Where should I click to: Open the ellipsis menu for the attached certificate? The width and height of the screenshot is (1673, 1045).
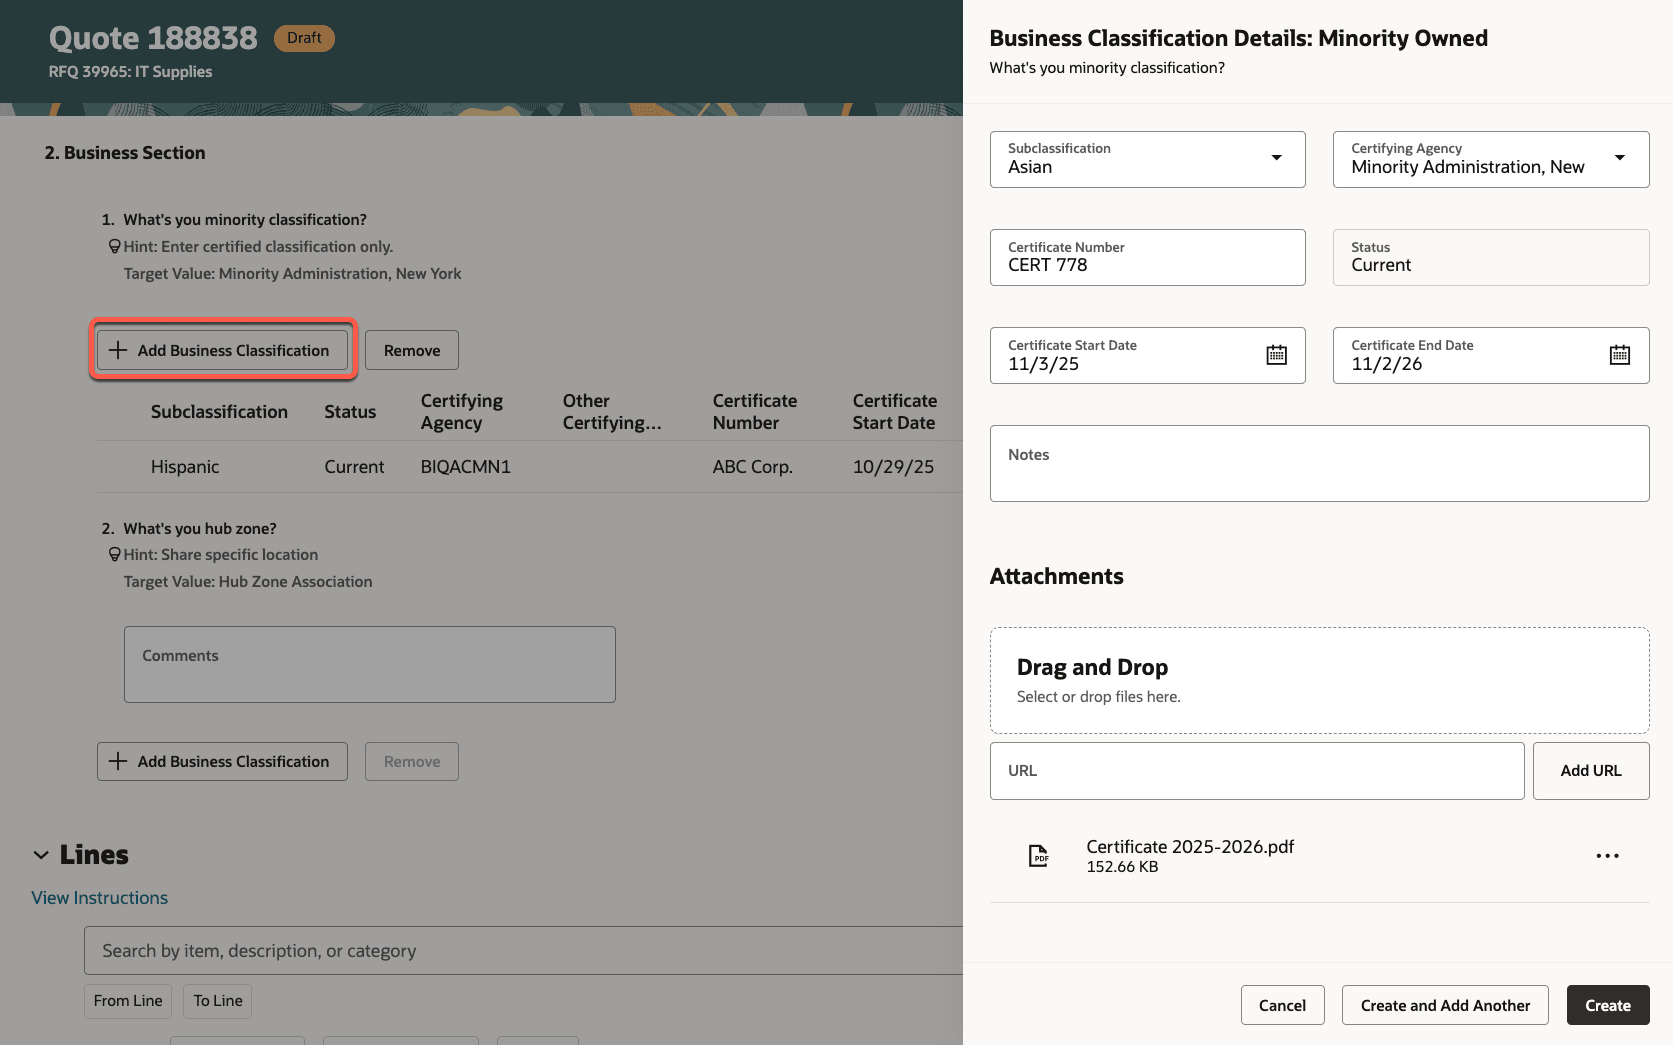pos(1607,856)
